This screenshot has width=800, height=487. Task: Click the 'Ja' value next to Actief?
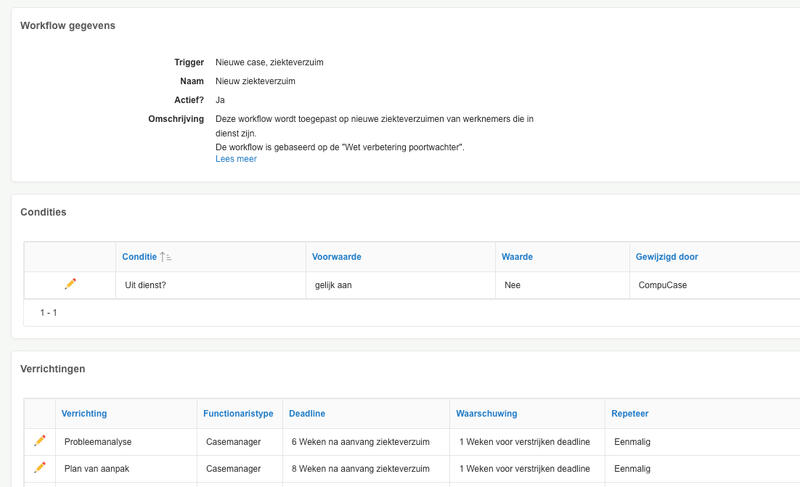coord(220,100)
